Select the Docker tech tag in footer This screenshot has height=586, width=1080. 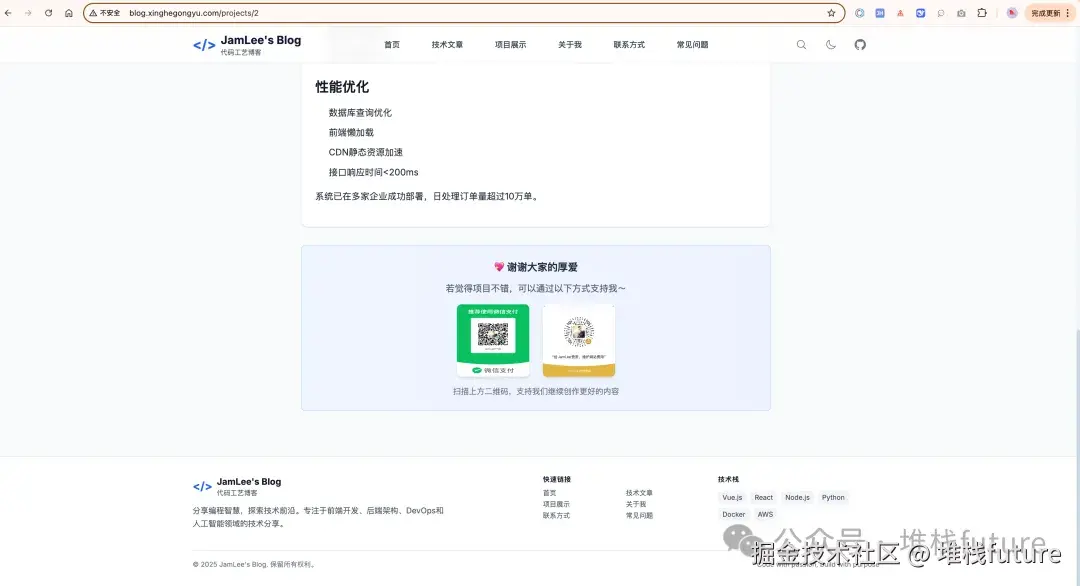(x=733, y=514)
